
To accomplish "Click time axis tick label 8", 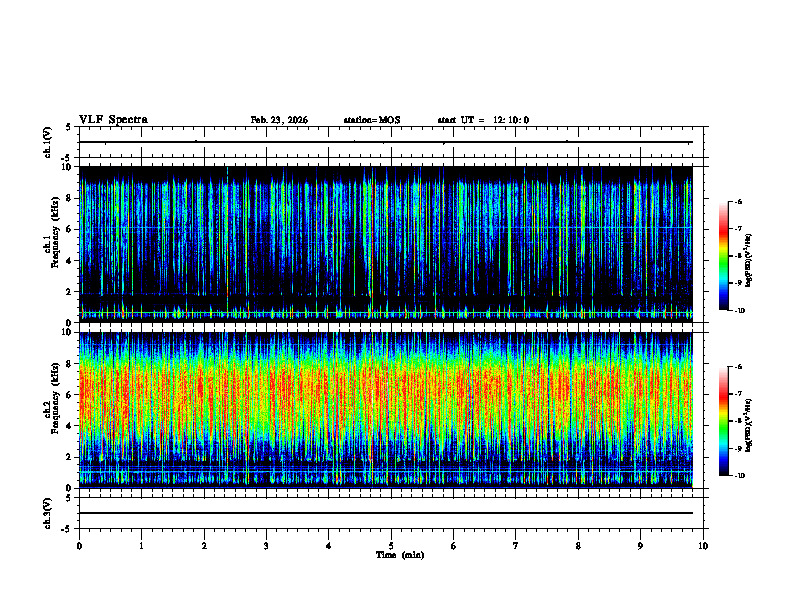I will click(x=578, y=546).
